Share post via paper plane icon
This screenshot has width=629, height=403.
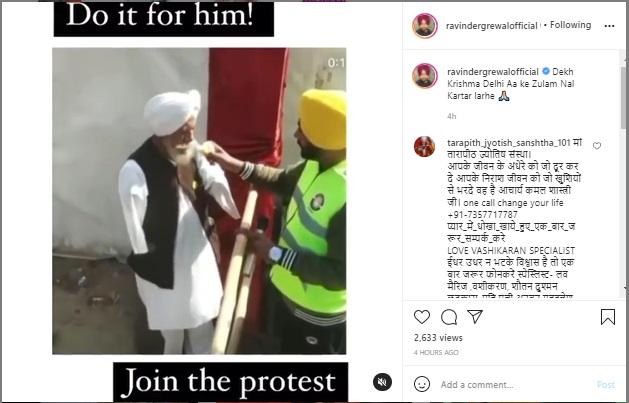(475, 317)
